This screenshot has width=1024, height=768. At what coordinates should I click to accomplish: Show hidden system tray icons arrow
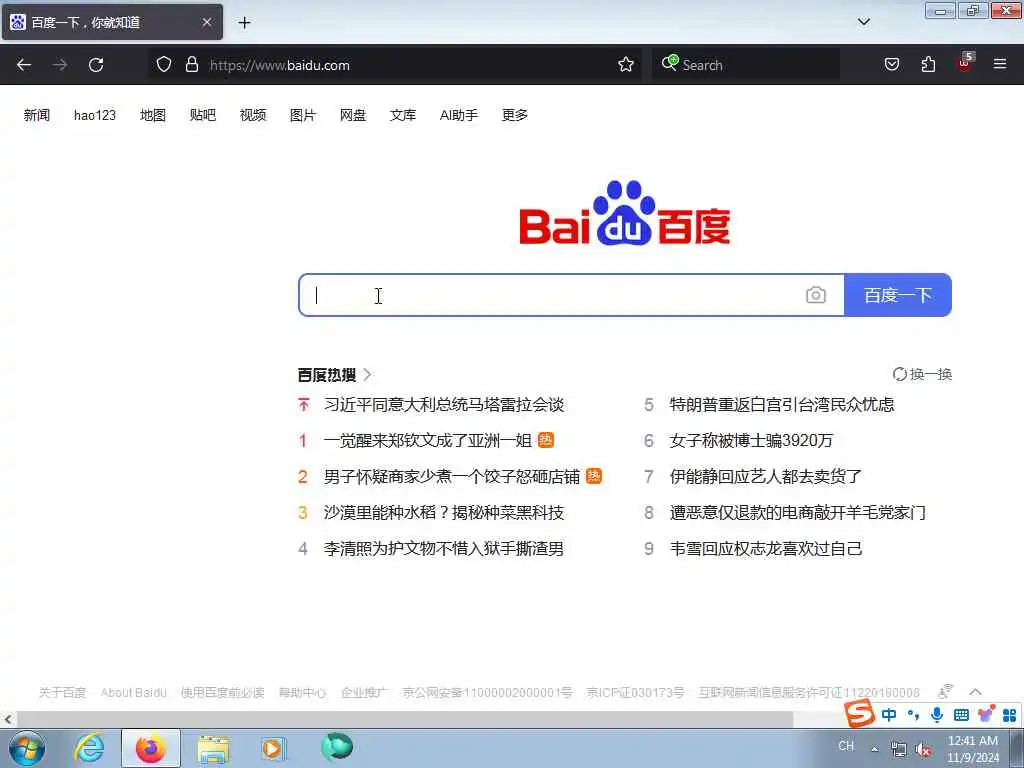click(874, 749)
